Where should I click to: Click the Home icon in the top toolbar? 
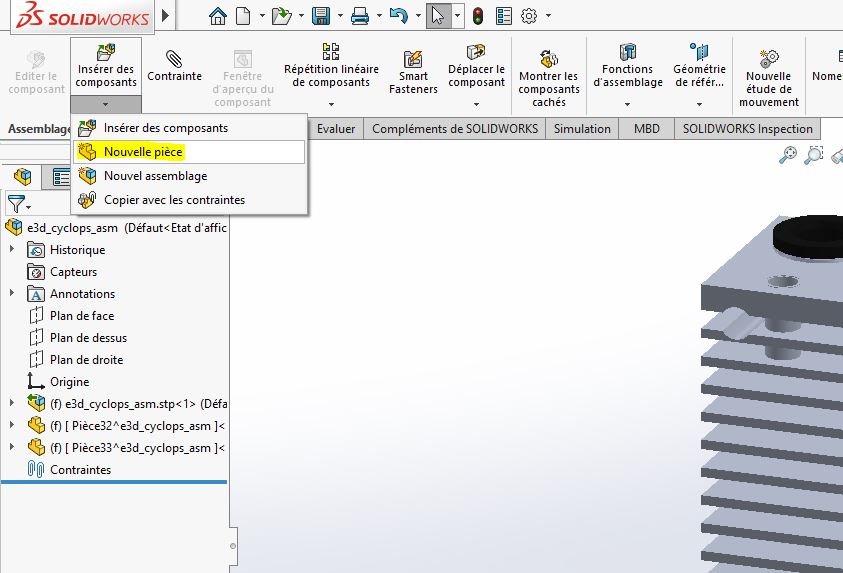(218, 16)
